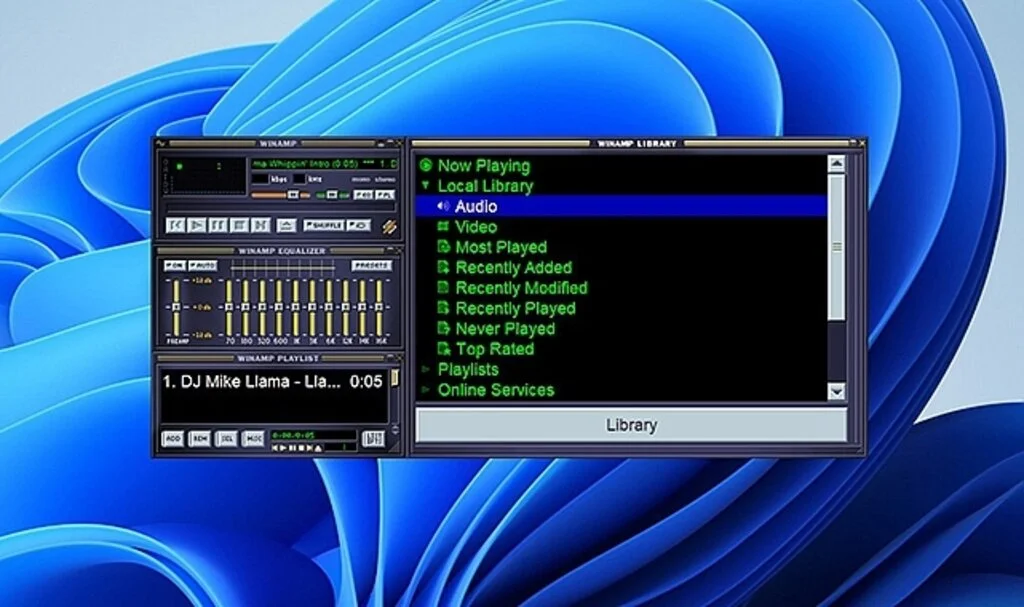The height and width of the screenshot is (607, 1024).
Task: Click the library tree scroll down arrow
Action: coord(836,391)
